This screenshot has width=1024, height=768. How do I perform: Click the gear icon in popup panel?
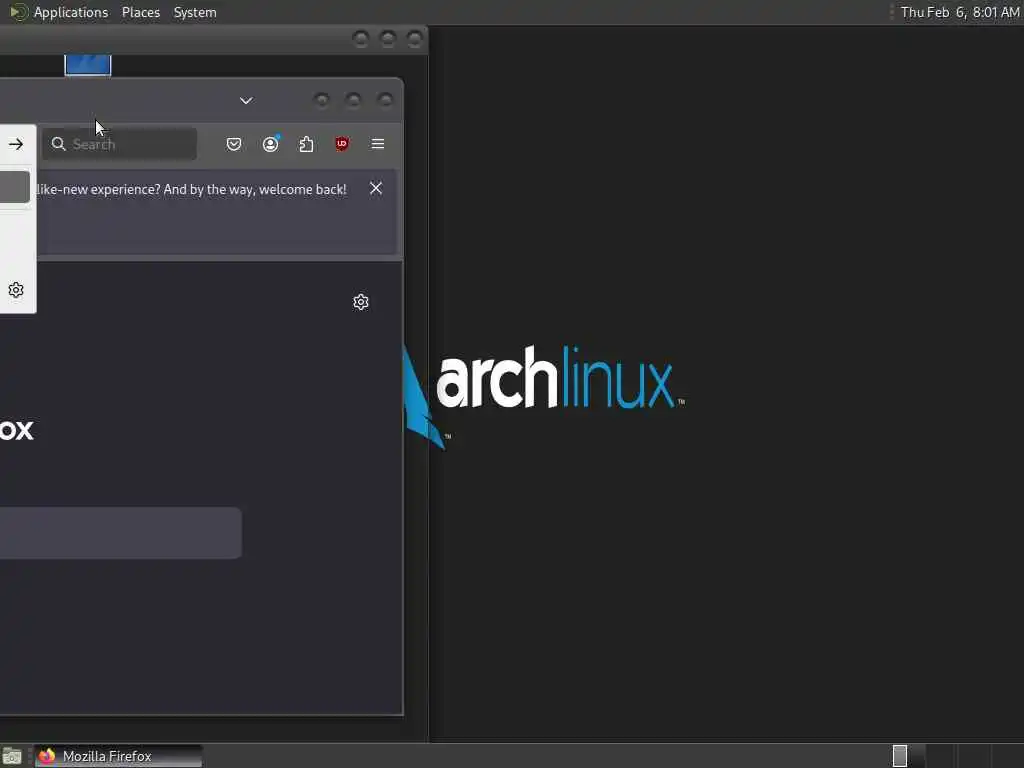[x=16, y=290]
